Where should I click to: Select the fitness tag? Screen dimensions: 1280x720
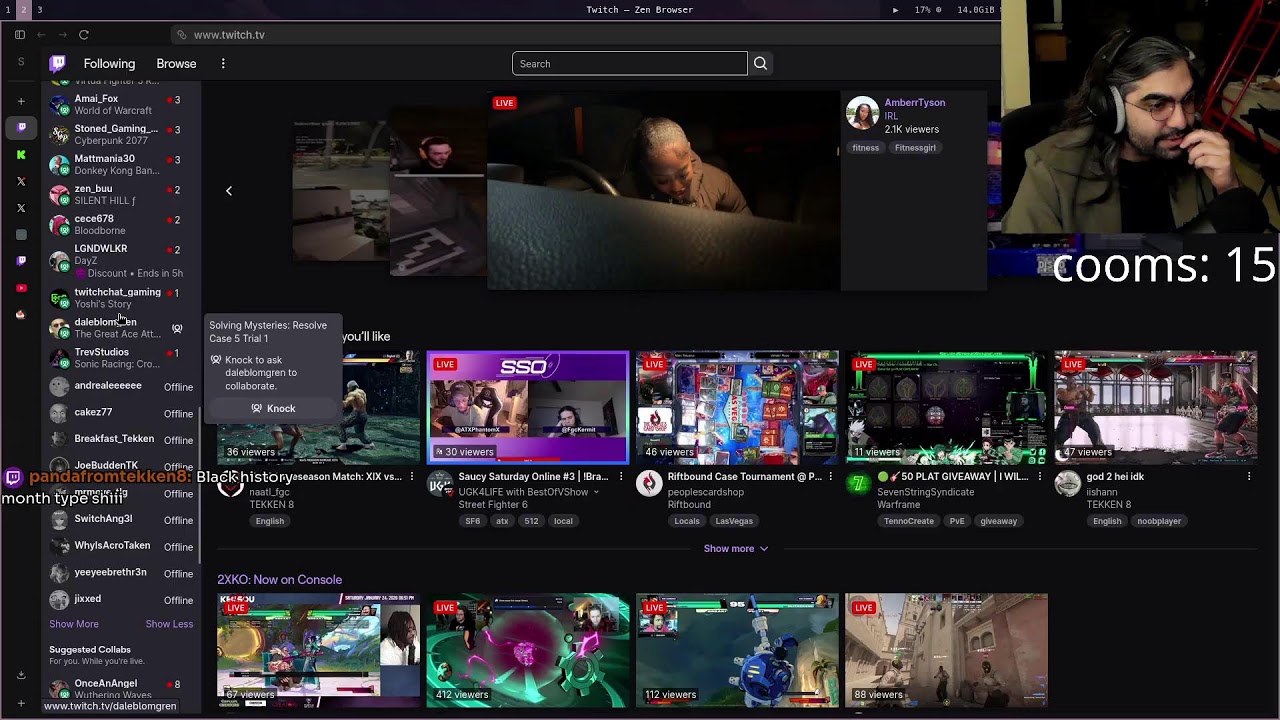coord(866,148)
